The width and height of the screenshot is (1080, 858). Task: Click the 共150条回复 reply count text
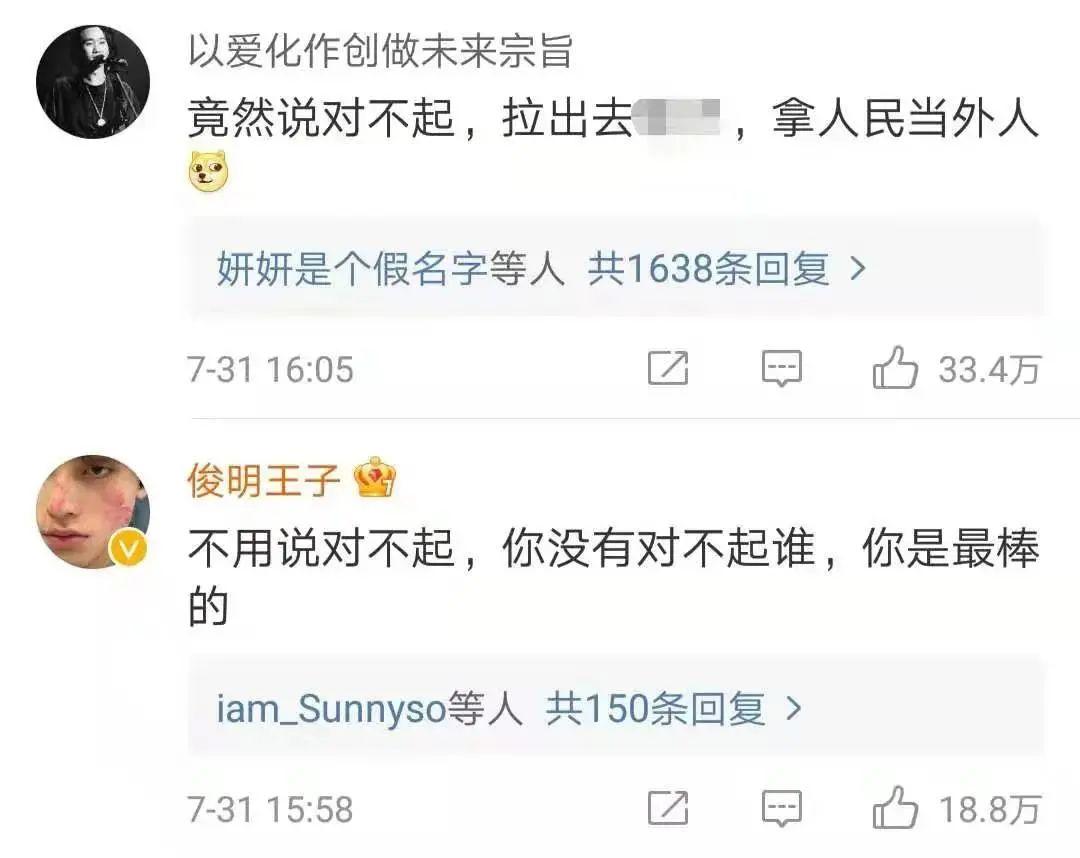[655, 710]
